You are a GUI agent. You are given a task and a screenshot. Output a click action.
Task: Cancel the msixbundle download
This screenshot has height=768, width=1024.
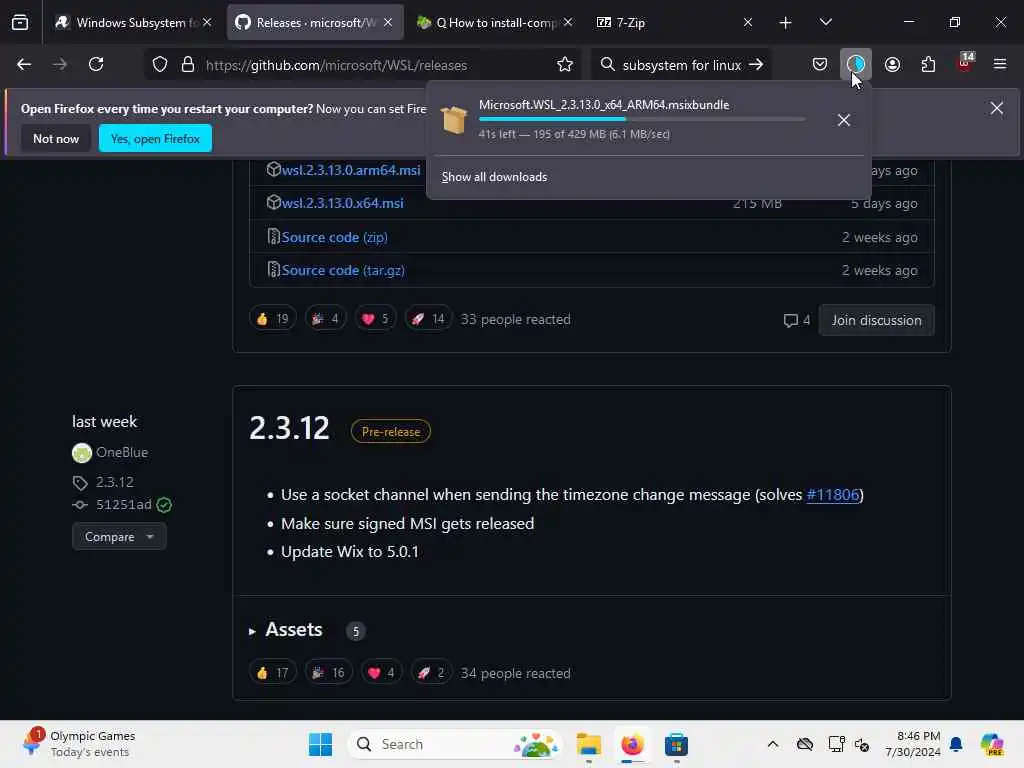click(844, 120)
